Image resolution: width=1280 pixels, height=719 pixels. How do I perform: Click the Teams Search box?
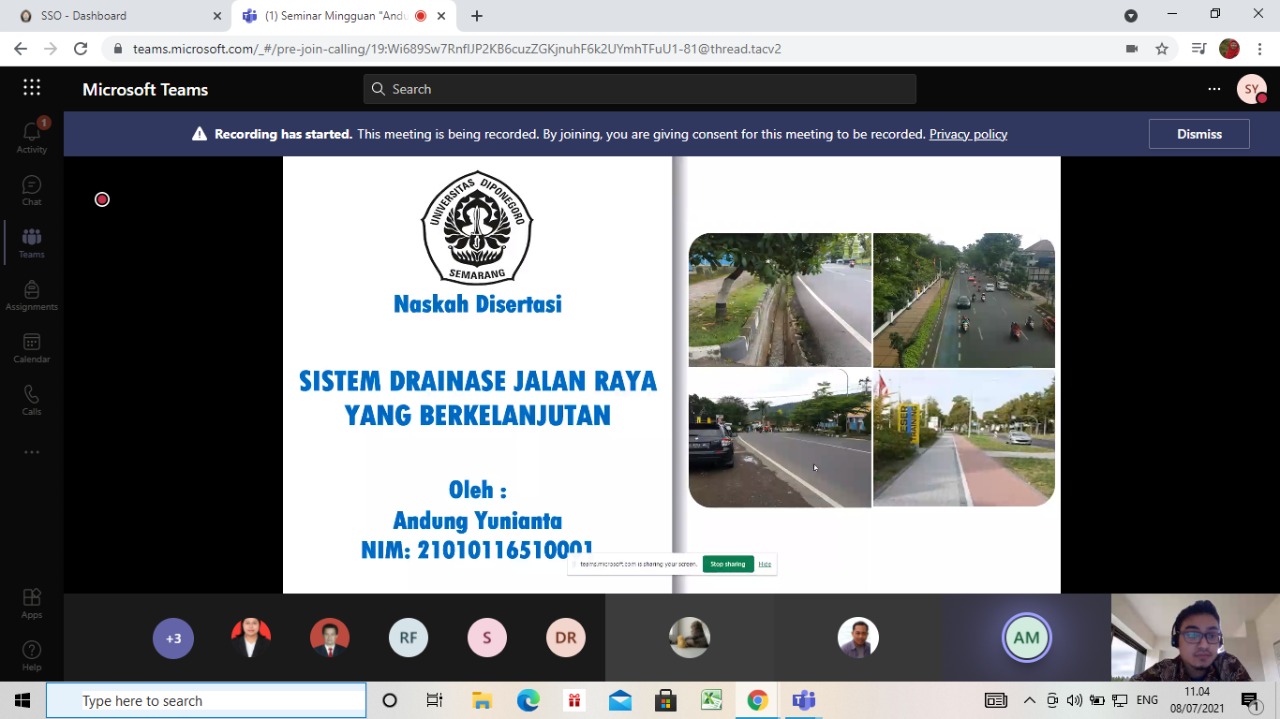[x=640, y=89]
